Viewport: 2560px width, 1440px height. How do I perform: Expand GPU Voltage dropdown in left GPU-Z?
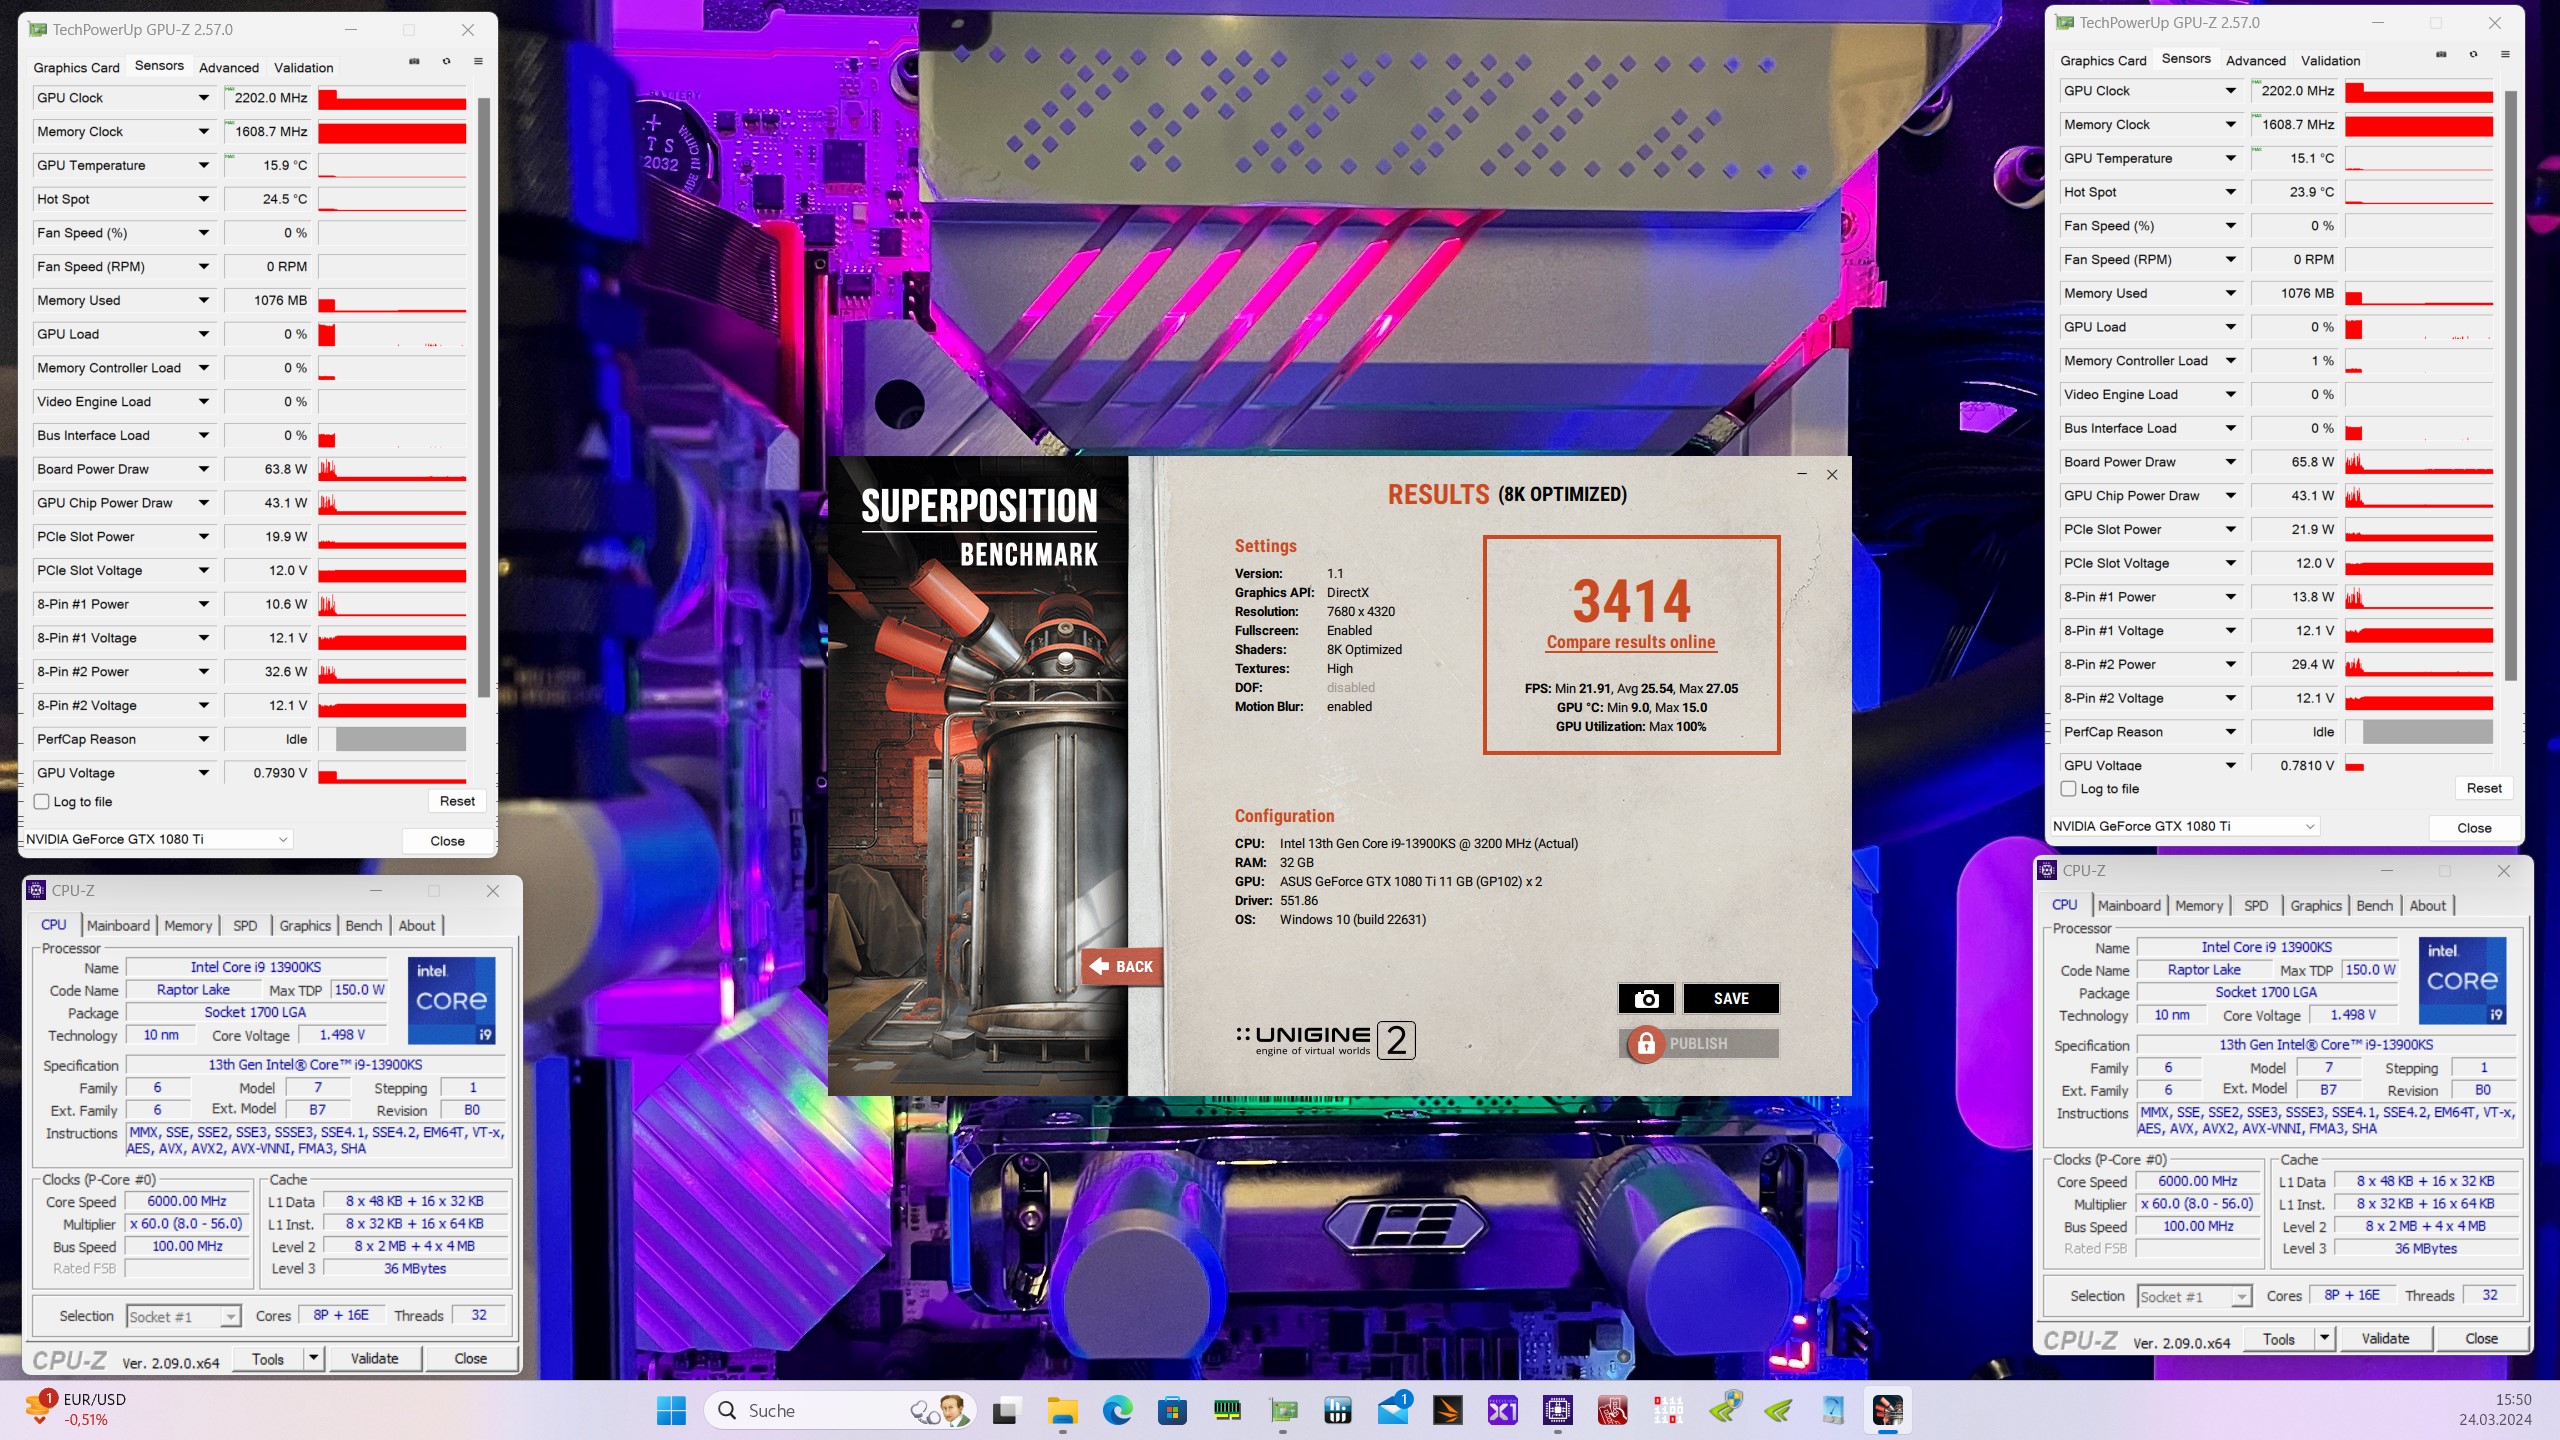(x=204, y=773)
